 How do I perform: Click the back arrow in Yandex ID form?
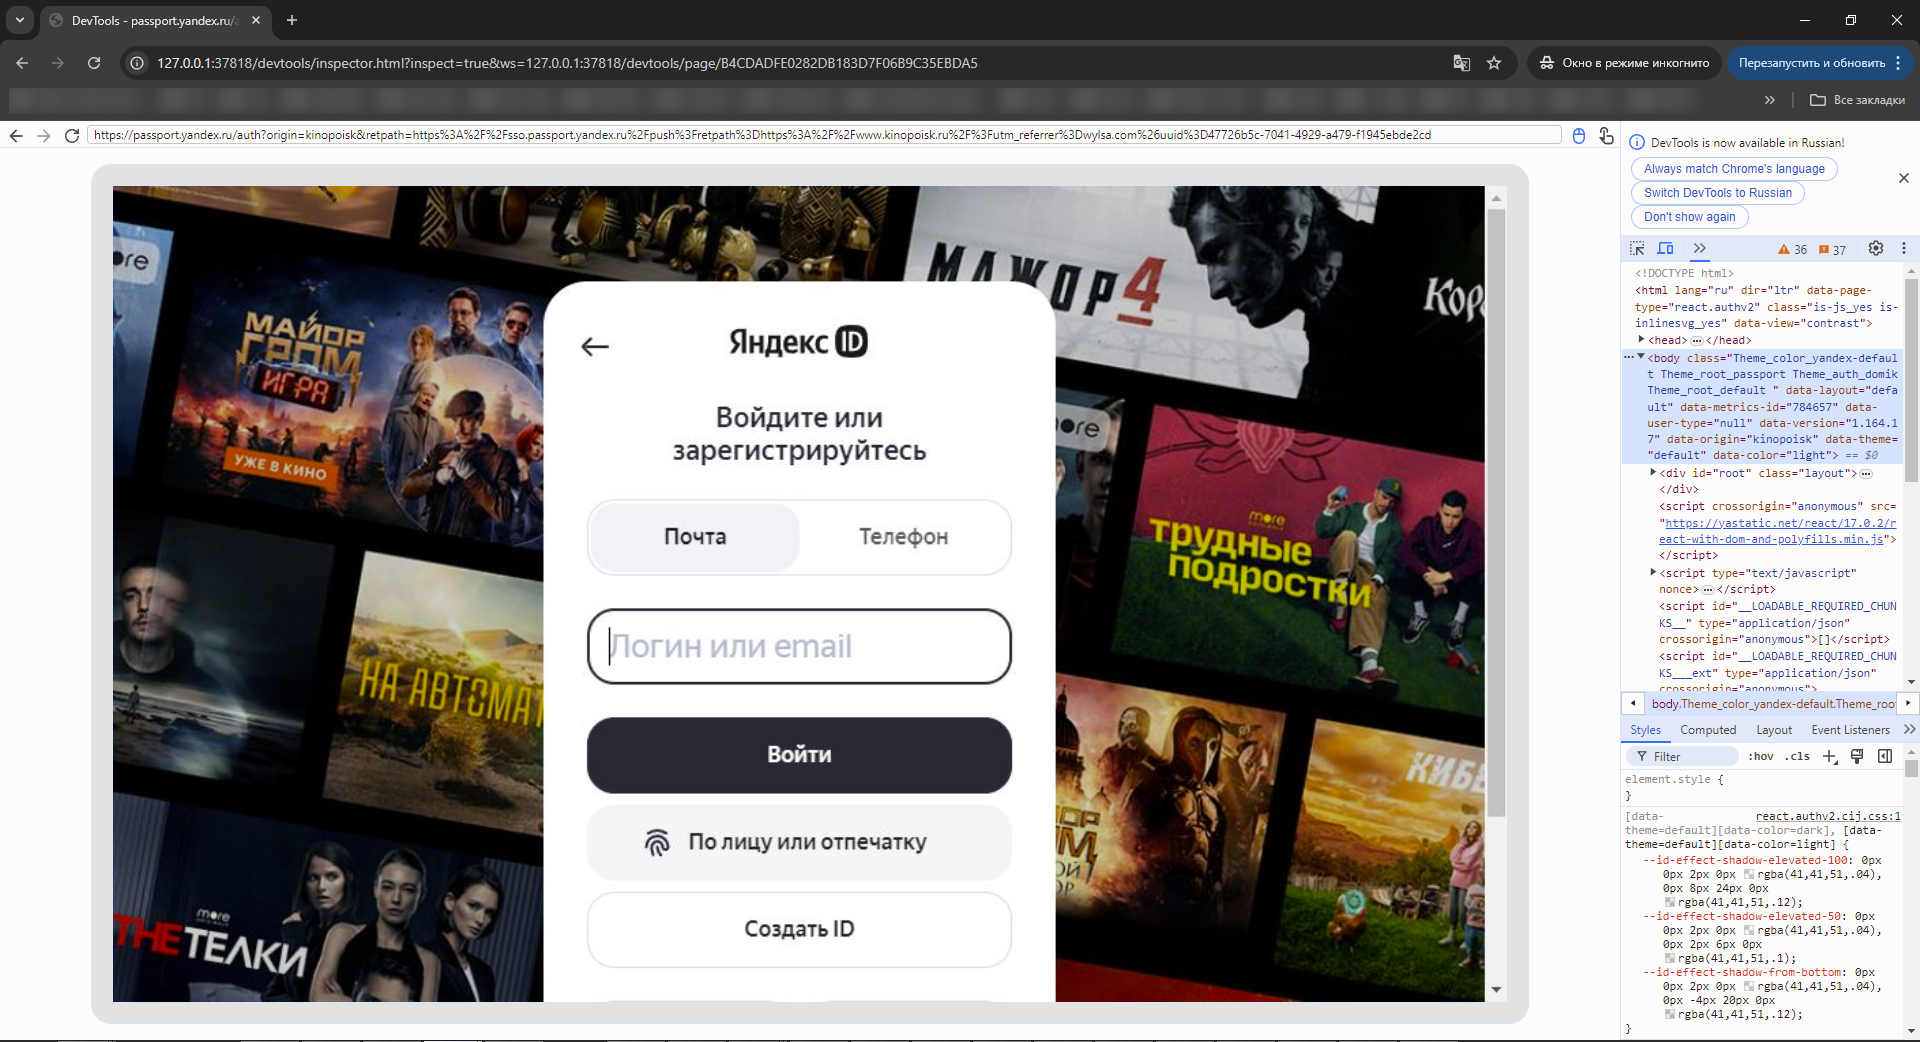point(595,347)
